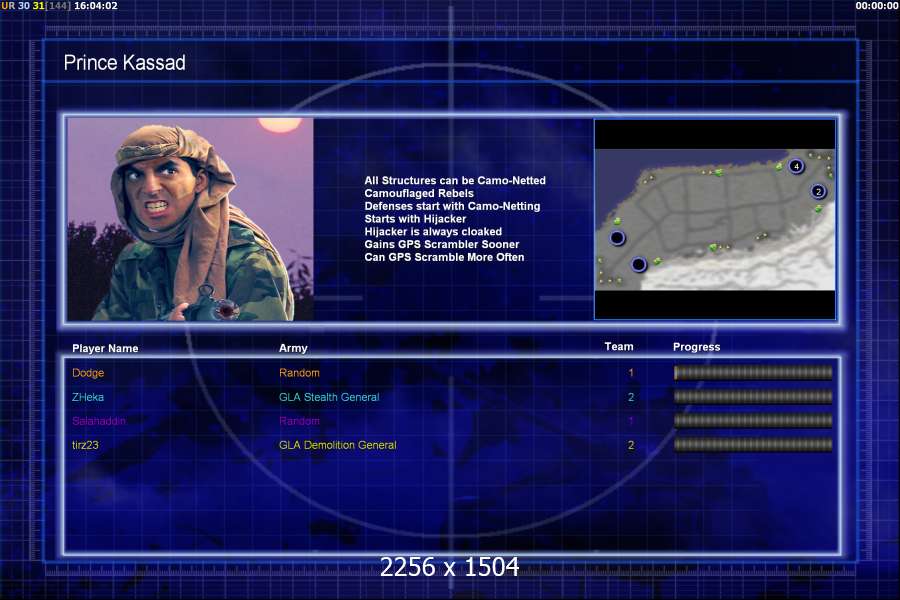Click start position marker 2 on minimap
Screen dimensions: 900x600
[x=818, y=191]
